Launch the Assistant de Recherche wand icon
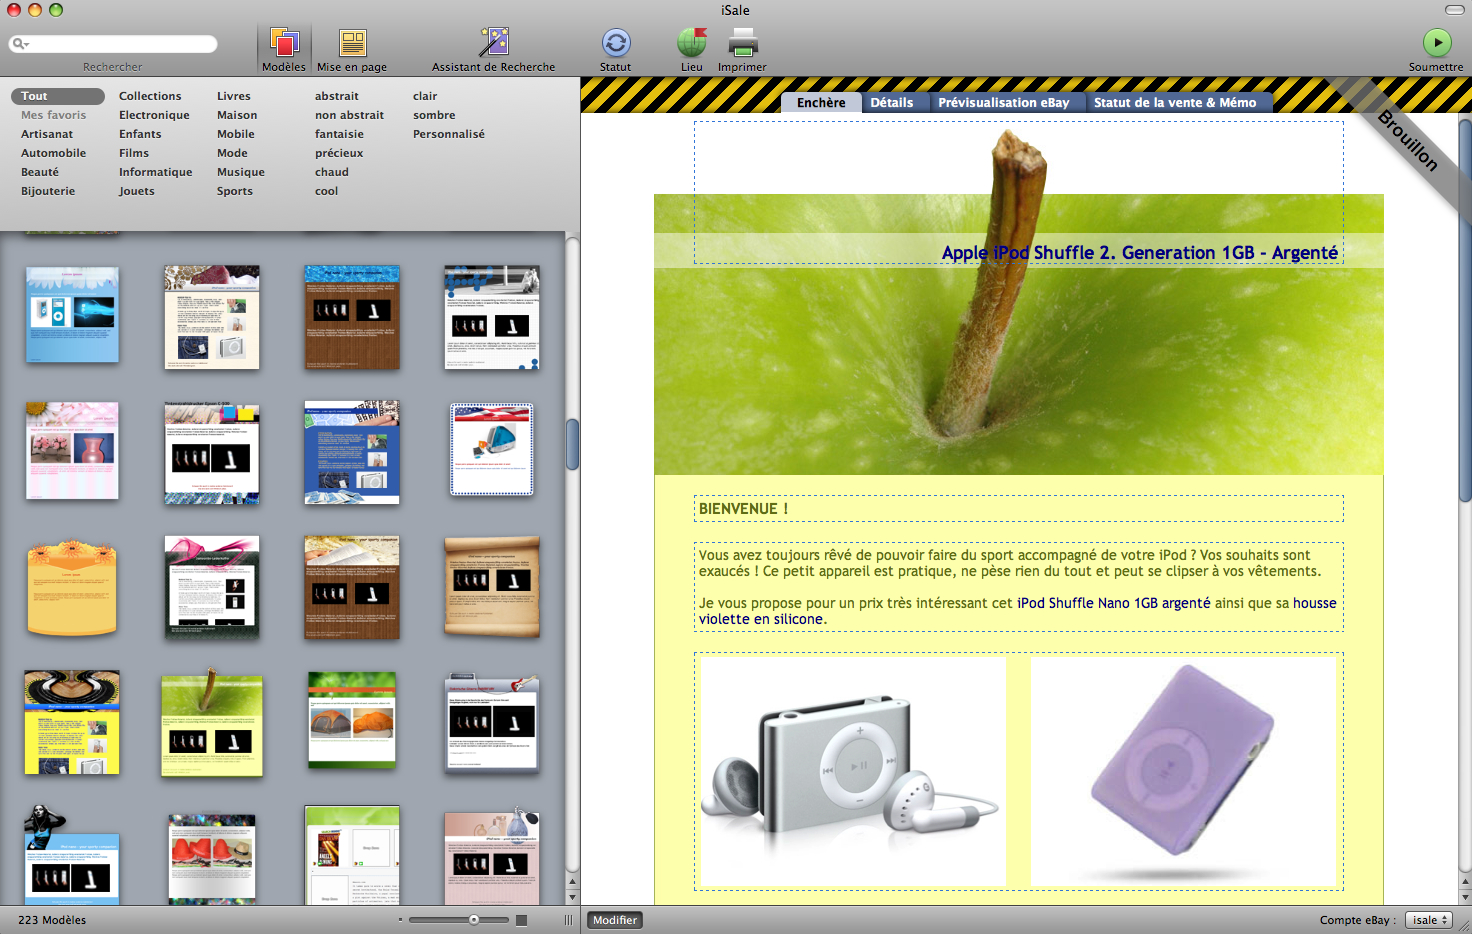The width and height of the screenshot is (1472, 934). pyautogui.click(x=494, y=42)
